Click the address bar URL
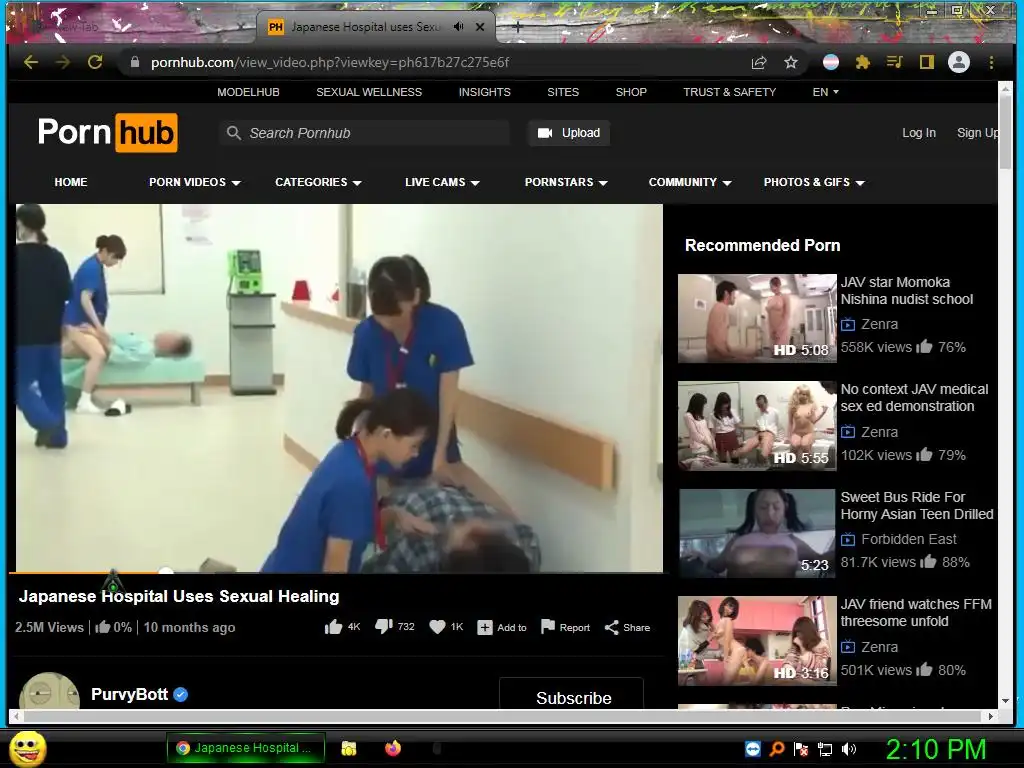The width and height of the screenshot is (1024, 768). 330,62
